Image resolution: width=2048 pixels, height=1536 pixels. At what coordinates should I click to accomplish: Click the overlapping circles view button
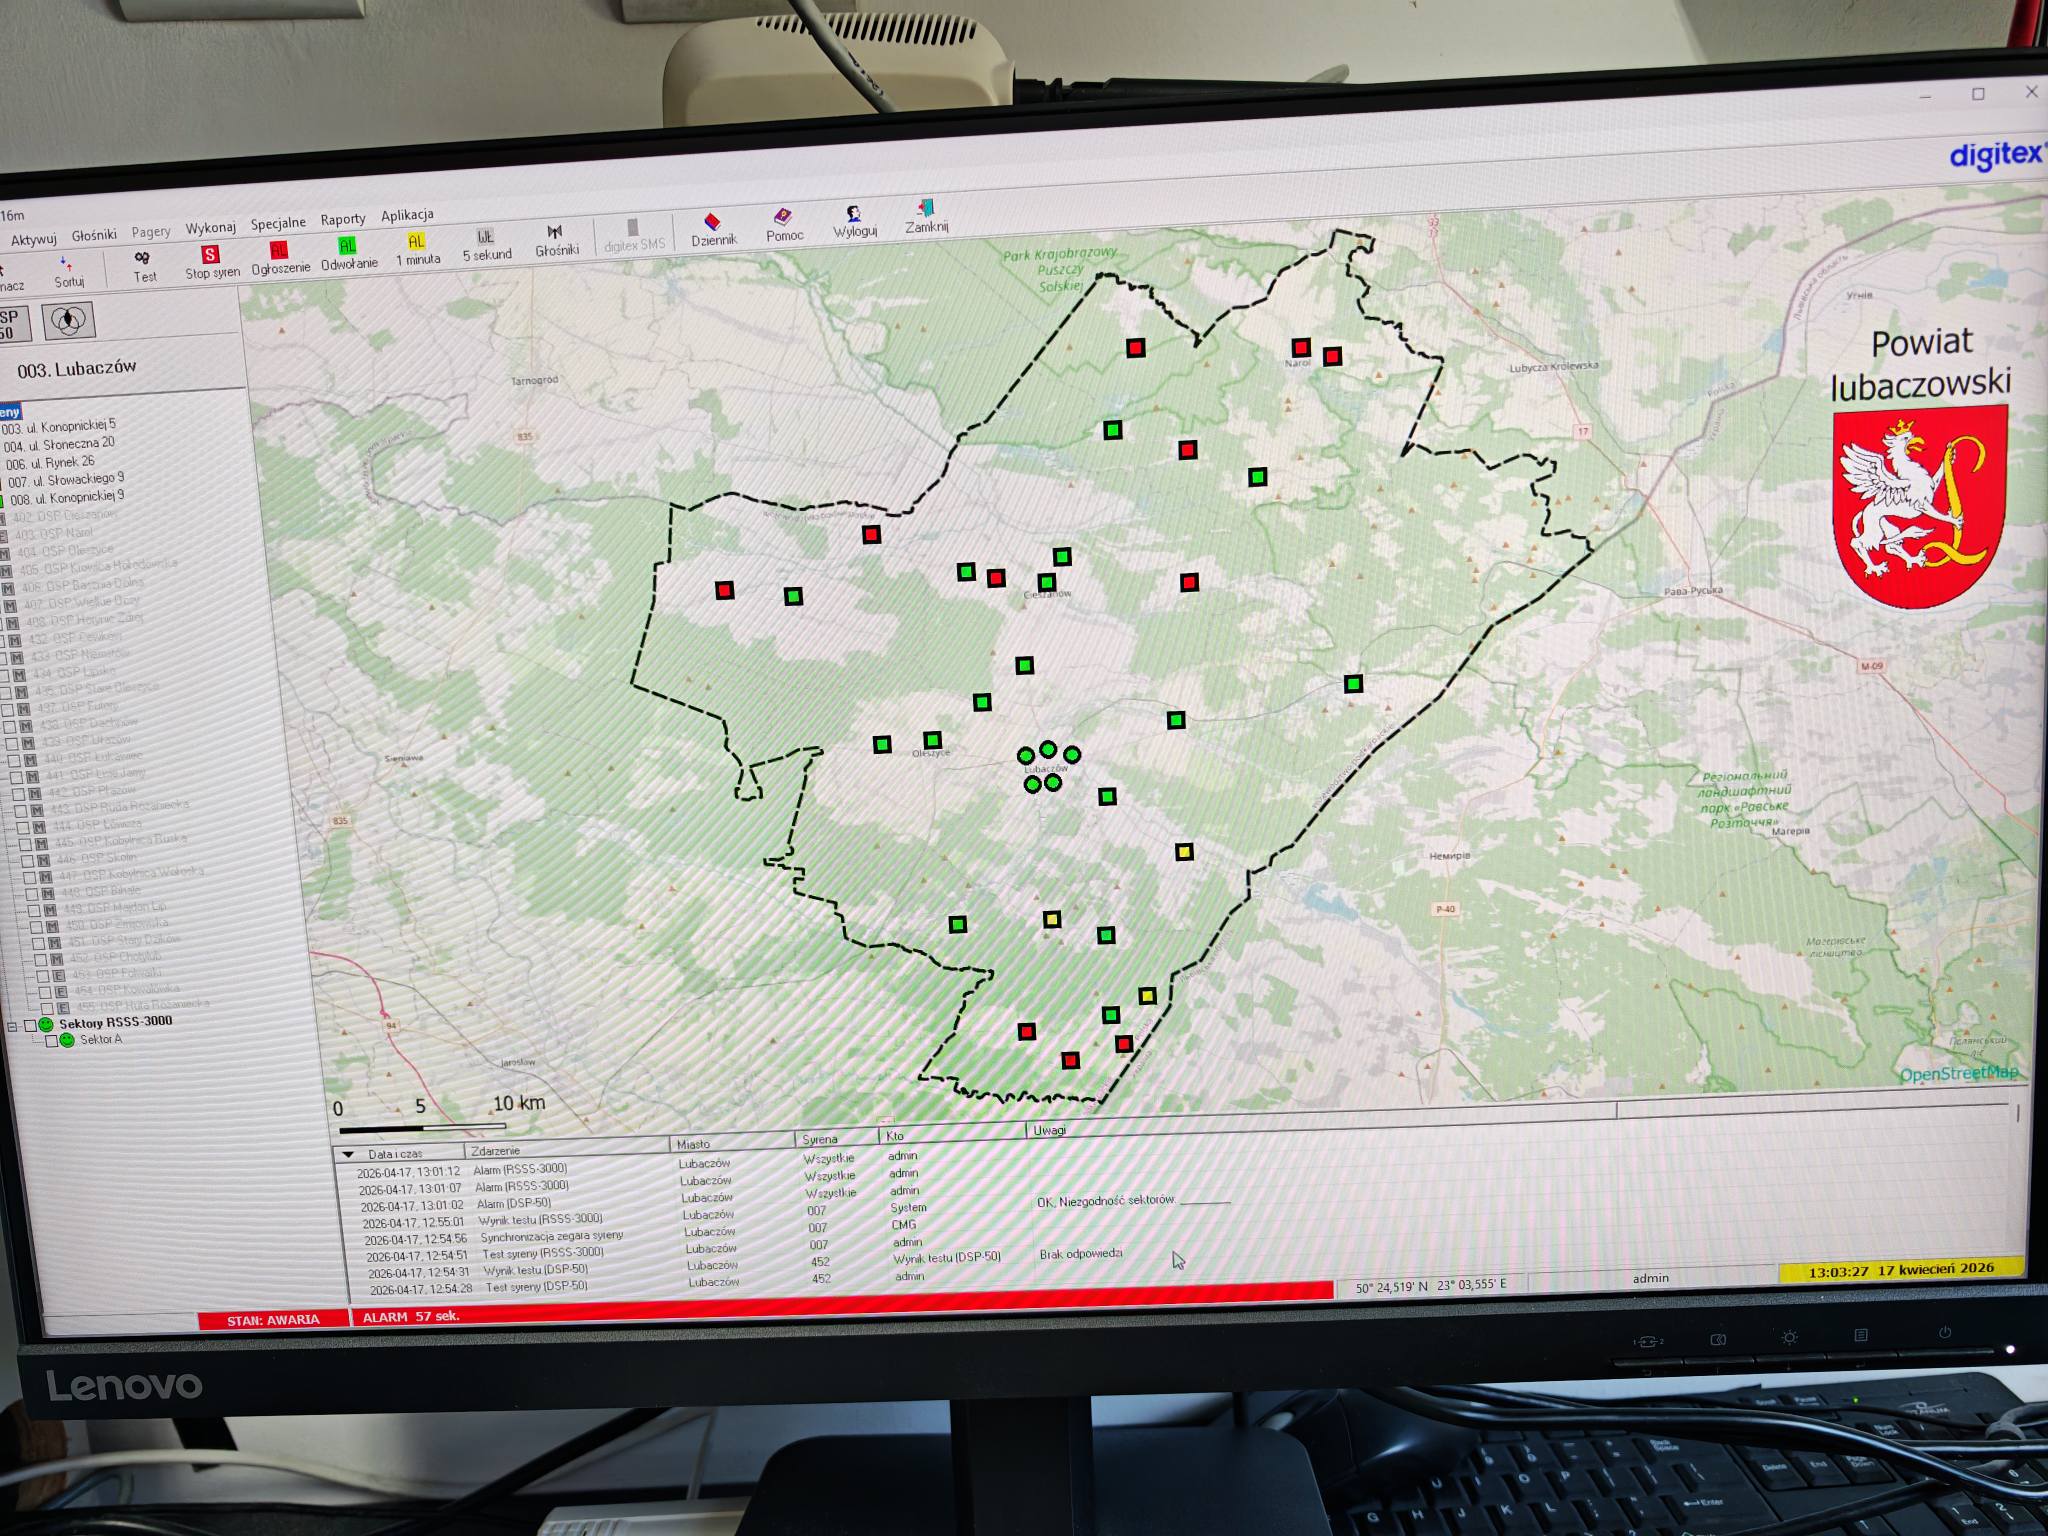(x=69, y=320)
